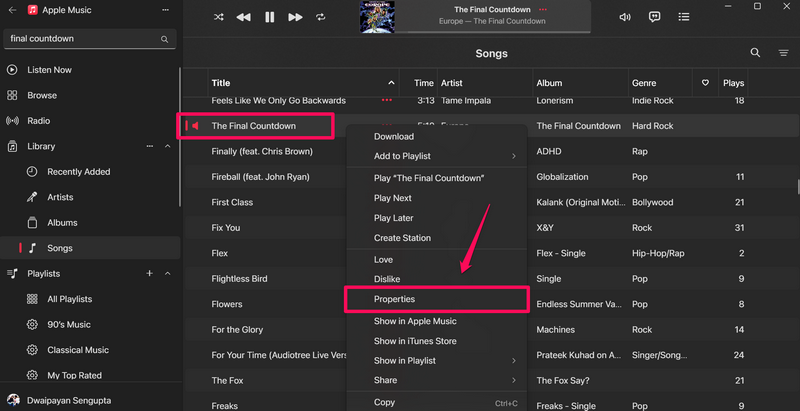This screenshot has height=411, width=800.
Task: Skip to previous track
Action: (x=244, y=17)
